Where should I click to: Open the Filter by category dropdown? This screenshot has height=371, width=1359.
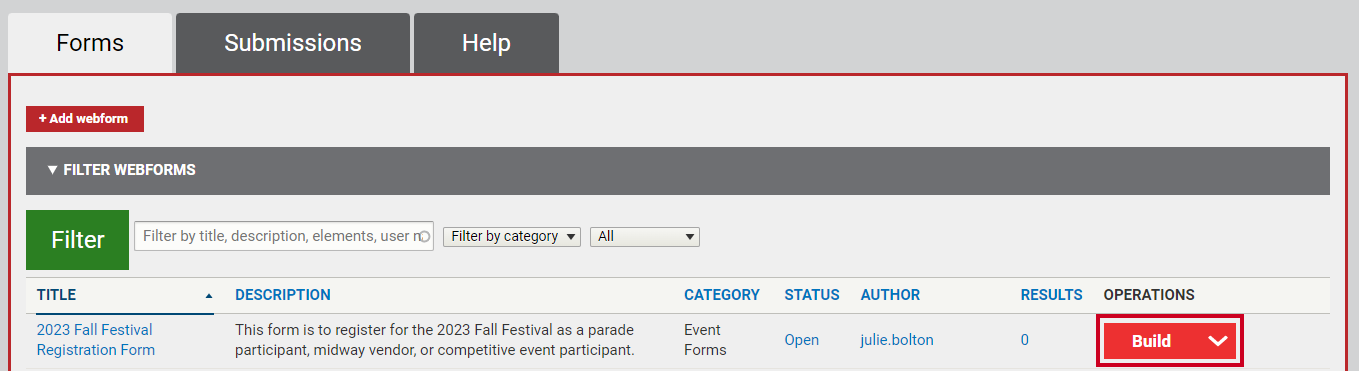[x=511, y=237]
